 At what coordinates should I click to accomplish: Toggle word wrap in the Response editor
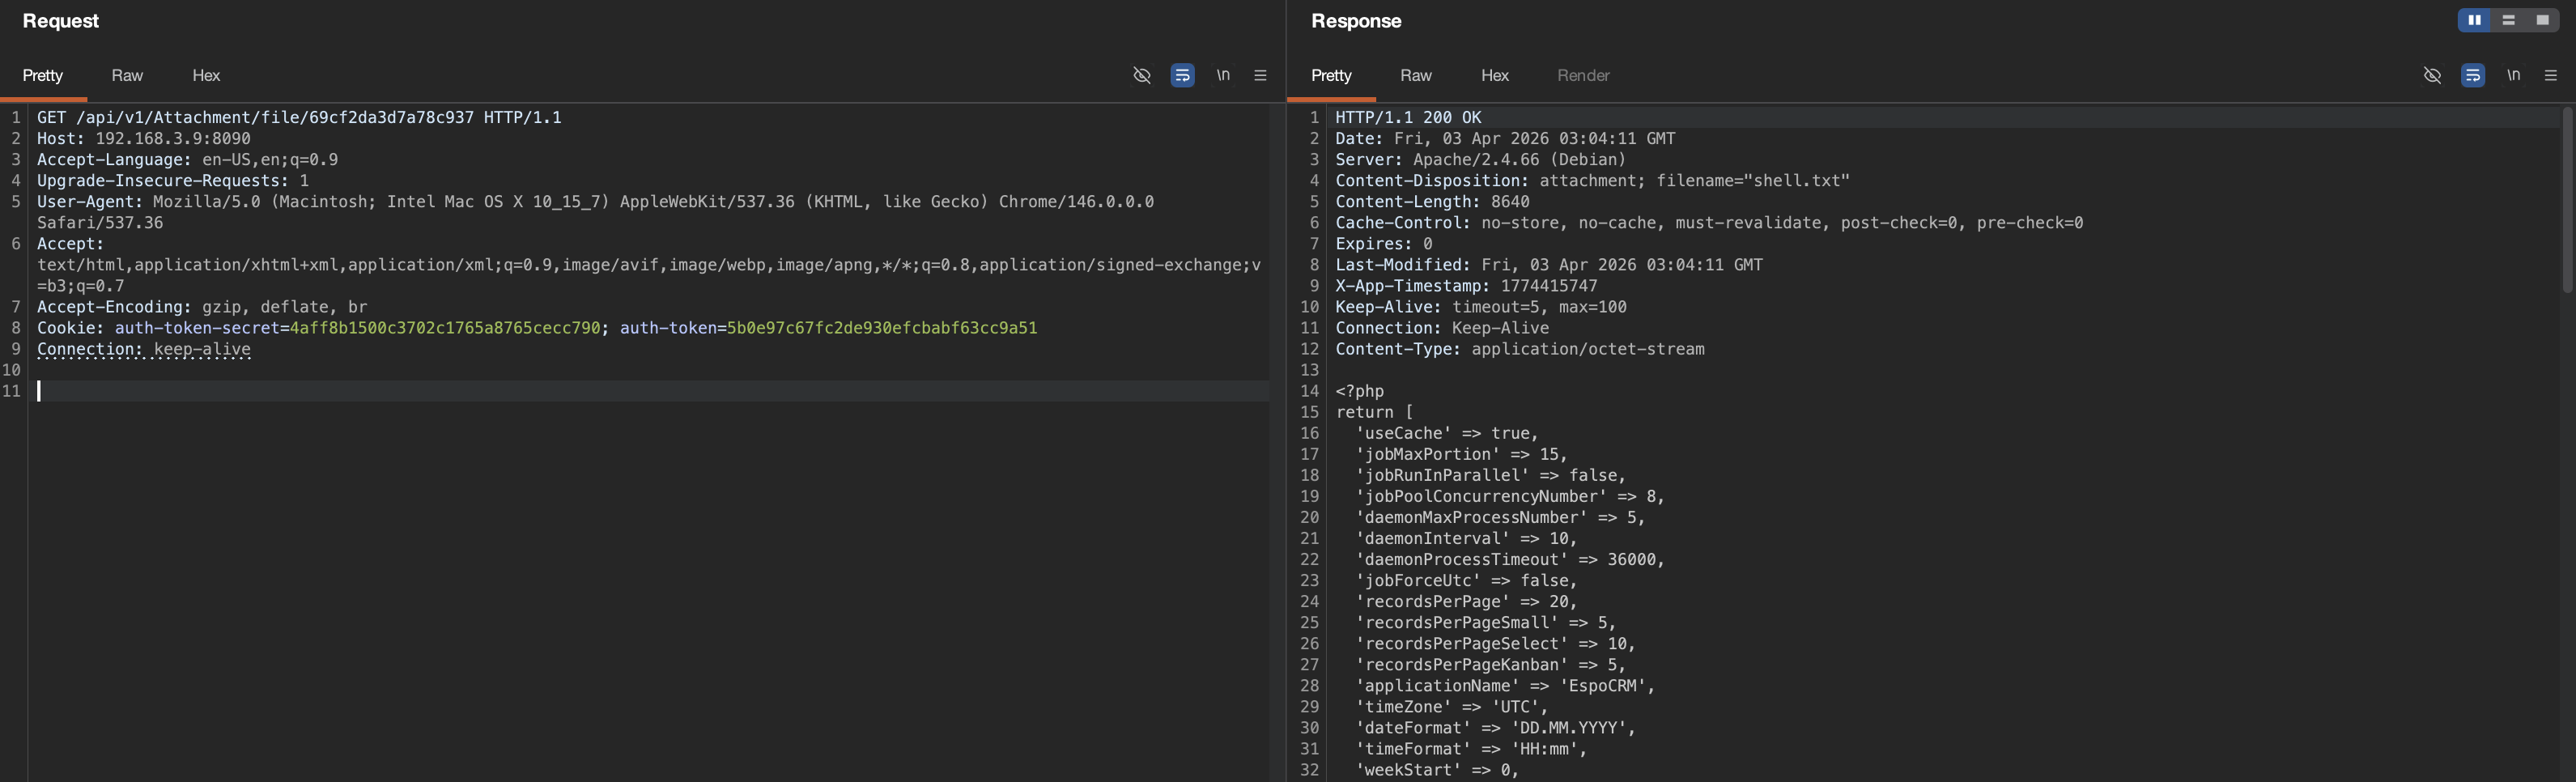(x=2473, y=75)
